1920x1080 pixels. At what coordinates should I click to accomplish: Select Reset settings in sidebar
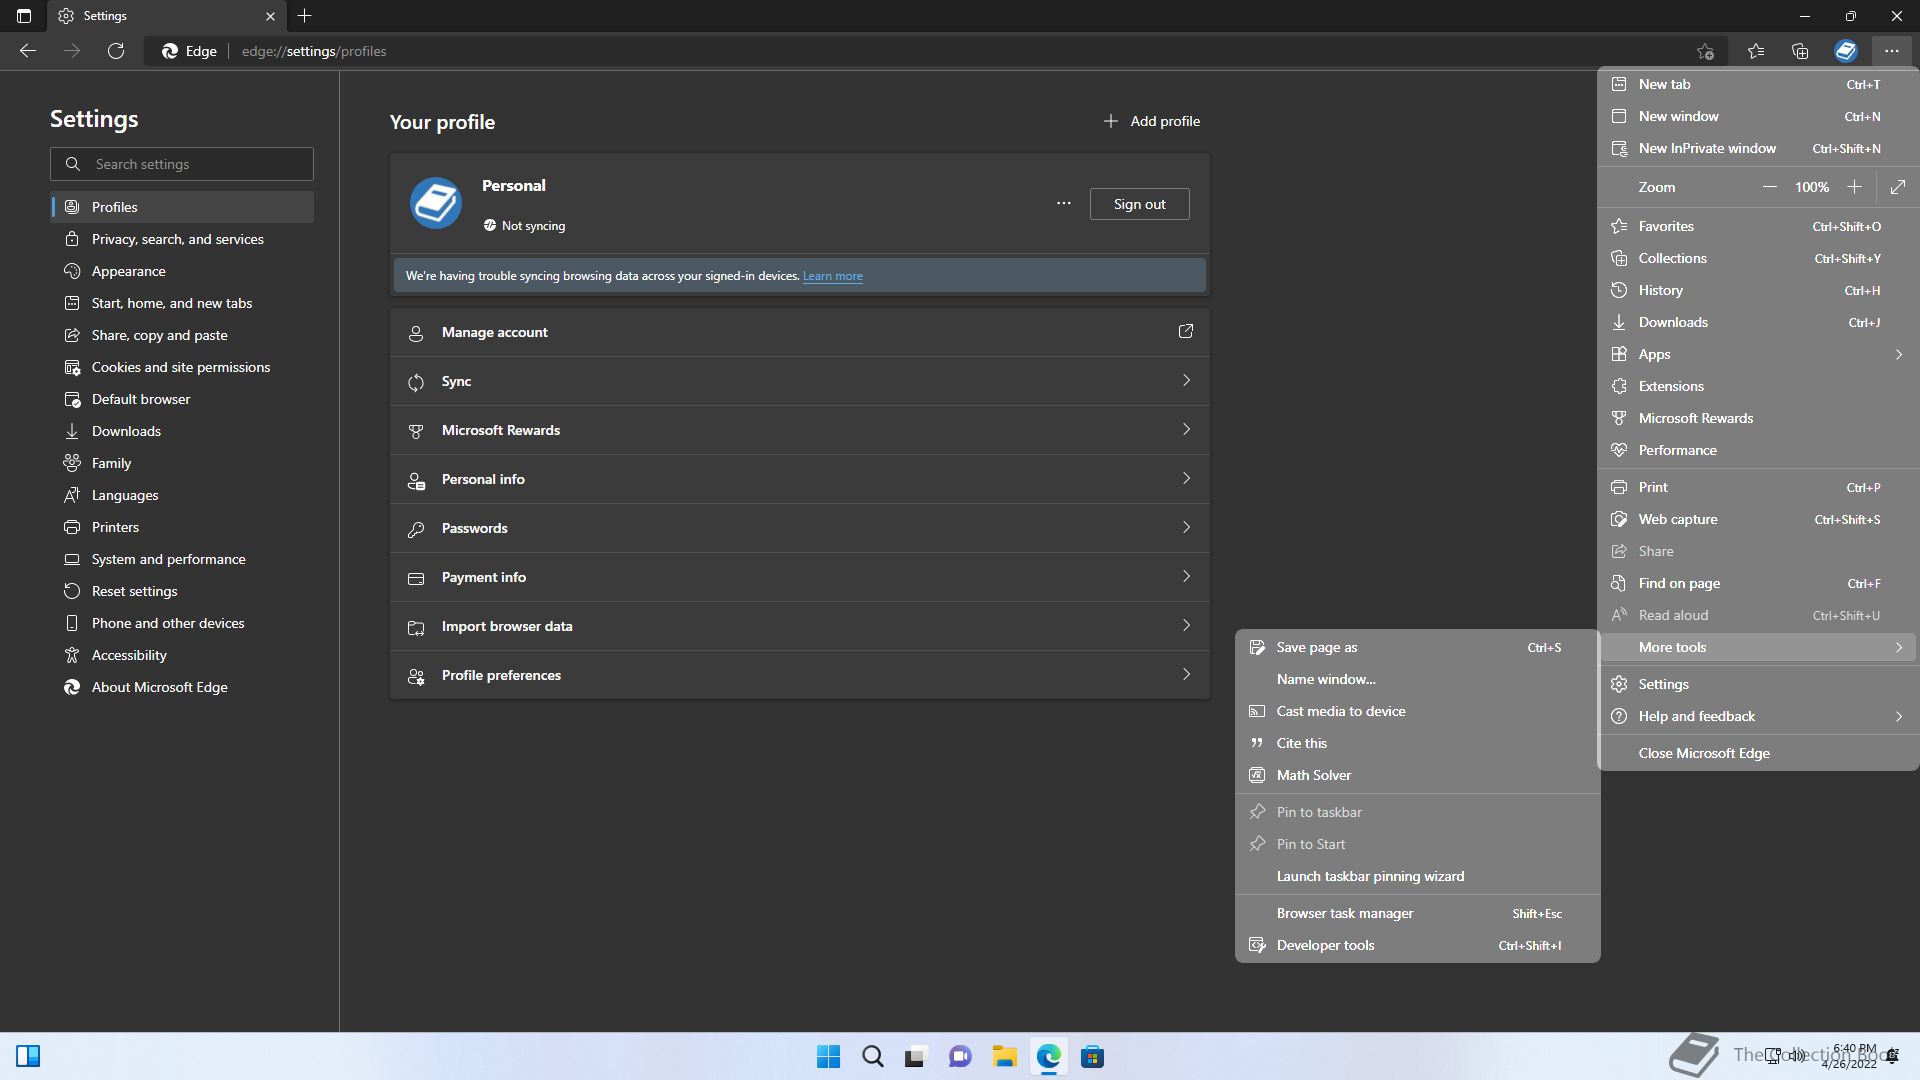click(182, 591)
